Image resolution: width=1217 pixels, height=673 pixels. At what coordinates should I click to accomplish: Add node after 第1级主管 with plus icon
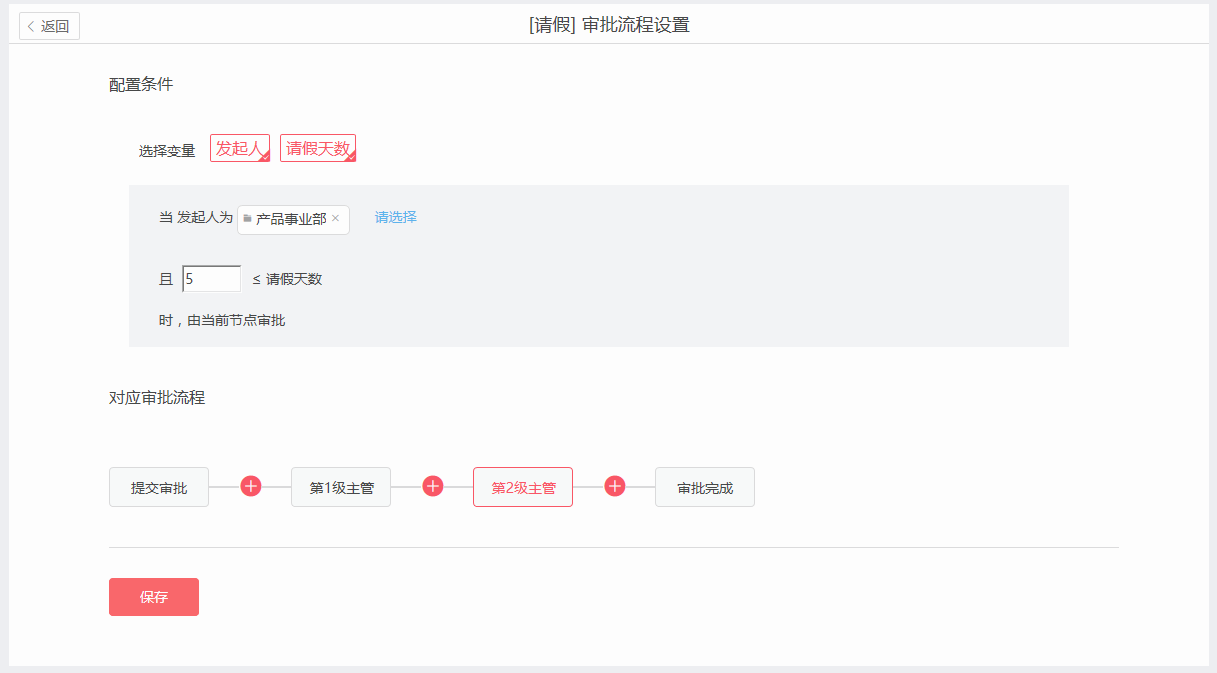pyautogui.click(x=433, y=486)
